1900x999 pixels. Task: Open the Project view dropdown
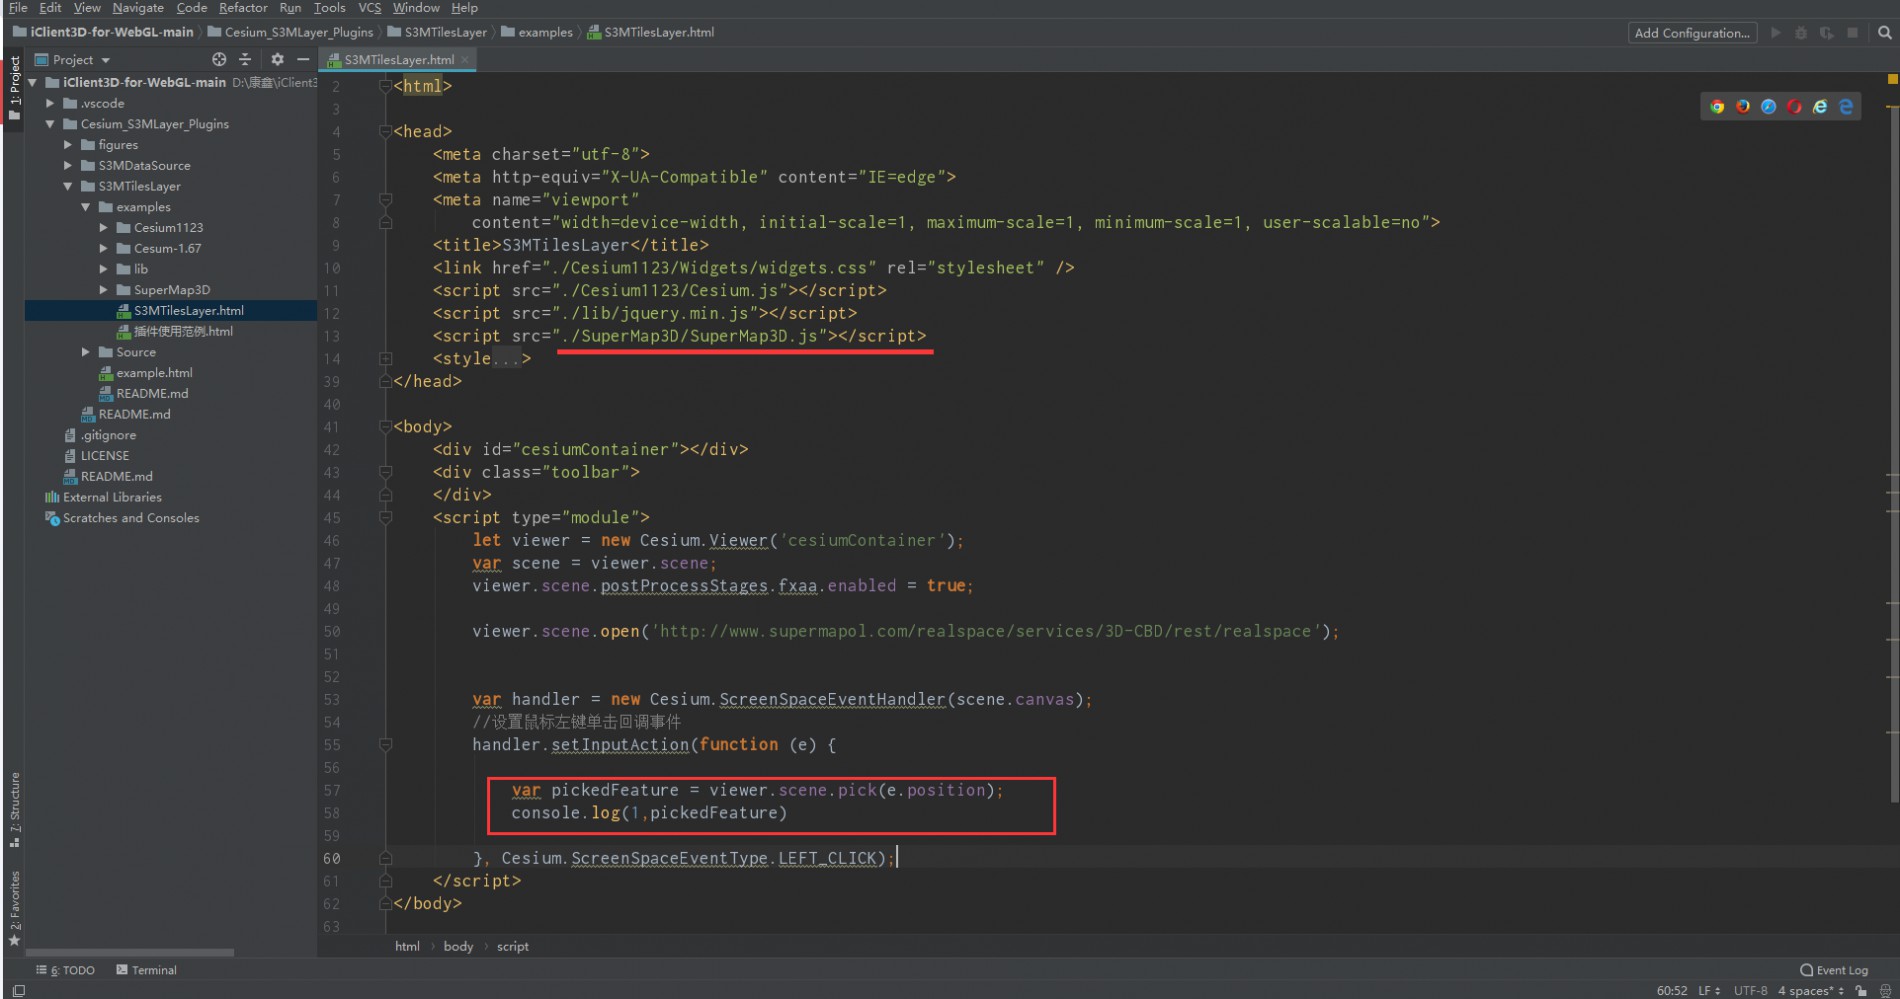72,60
